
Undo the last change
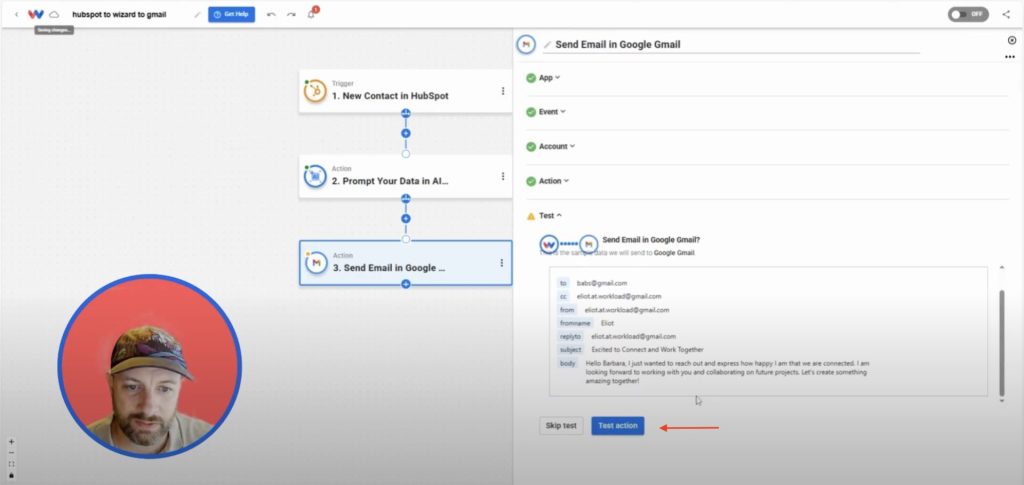(271, 14)
